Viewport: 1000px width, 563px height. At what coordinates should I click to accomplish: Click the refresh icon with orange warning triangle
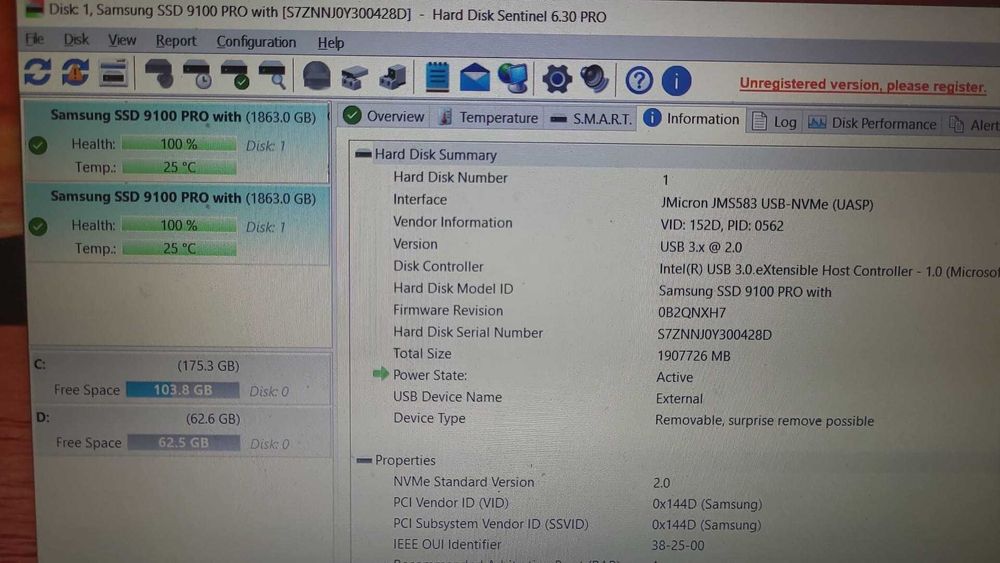point(75,72)
